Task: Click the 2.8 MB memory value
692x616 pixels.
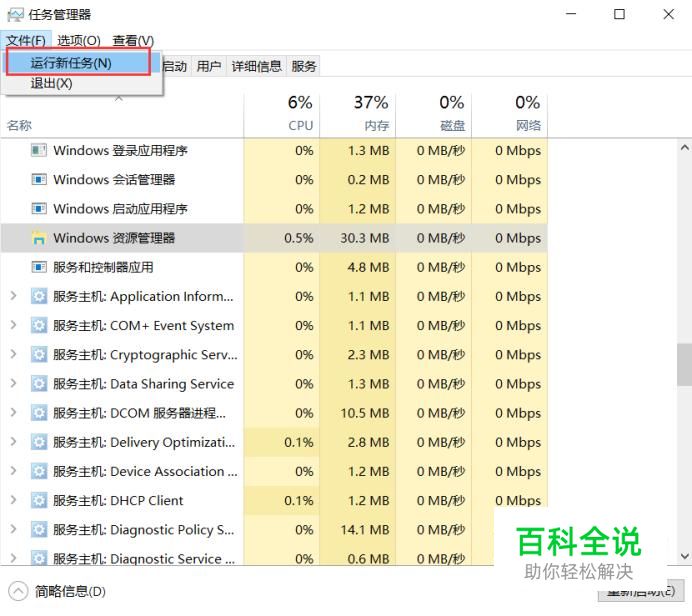Action: pos(368,442)
